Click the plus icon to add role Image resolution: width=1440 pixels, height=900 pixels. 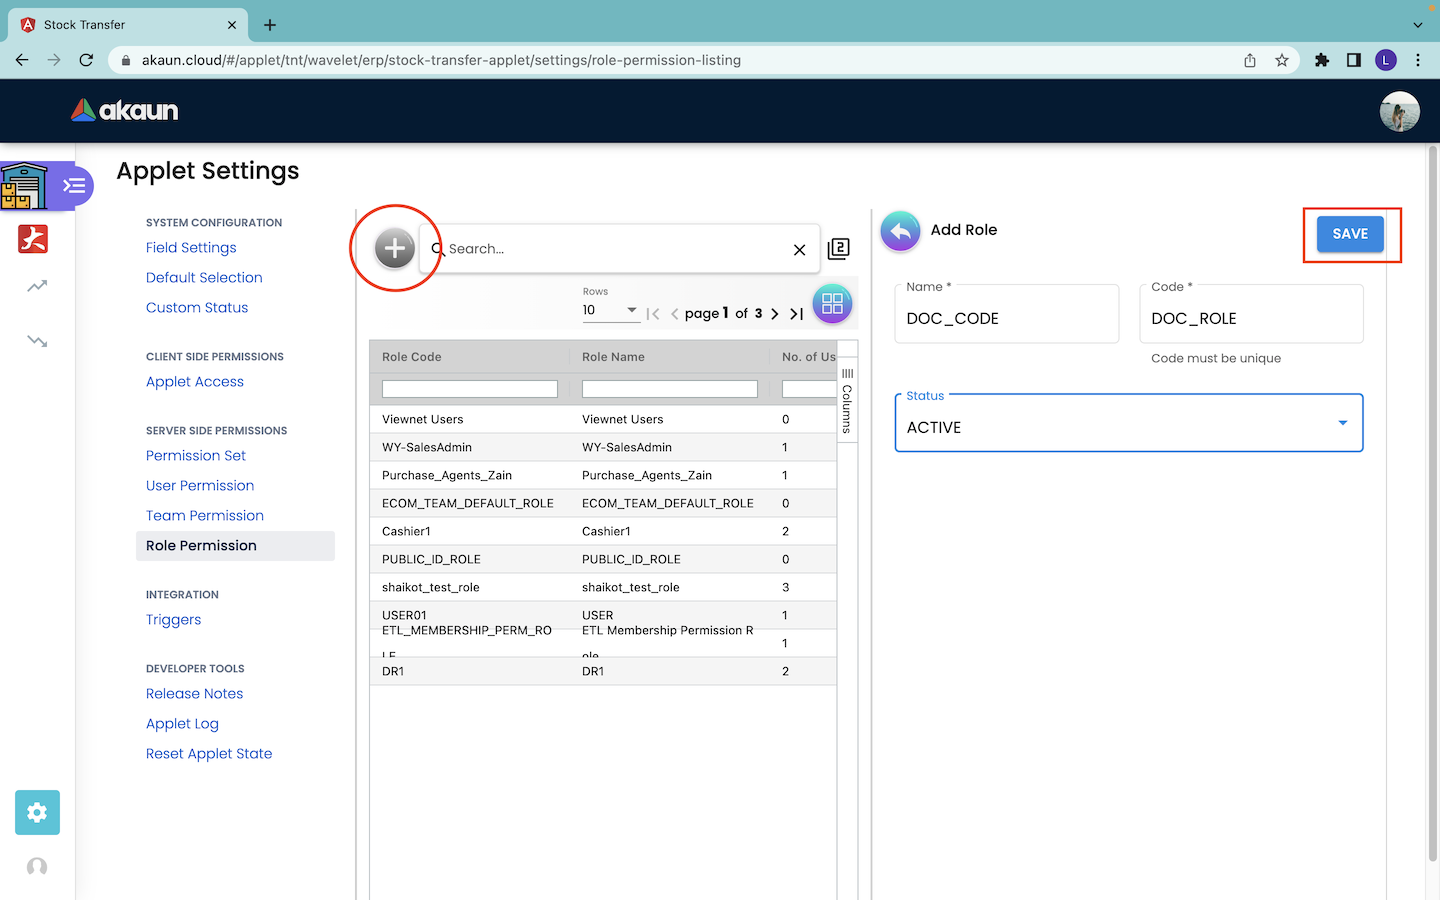(x=395, y=248)
